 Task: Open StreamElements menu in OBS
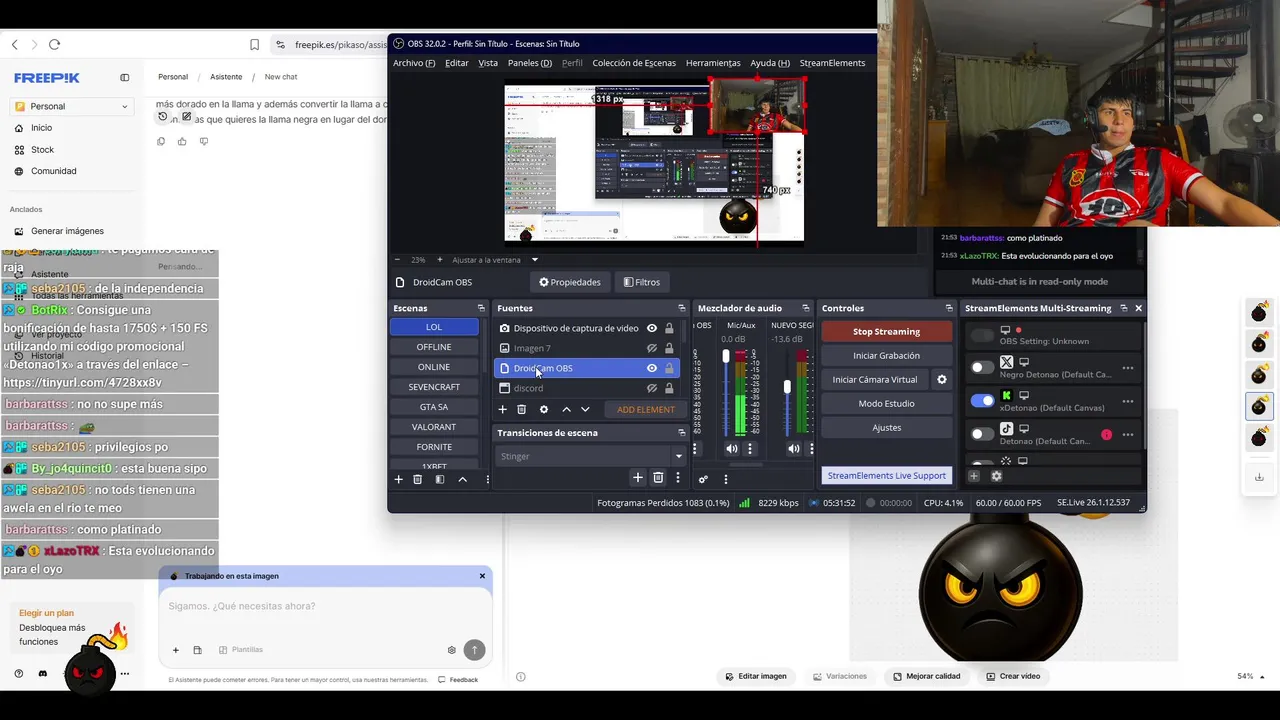(x=832, y=63)
